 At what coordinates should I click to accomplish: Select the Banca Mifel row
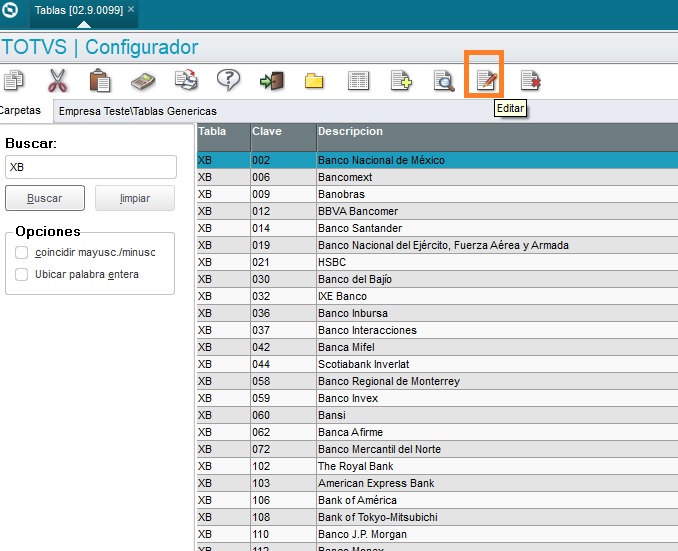point(438,347)
